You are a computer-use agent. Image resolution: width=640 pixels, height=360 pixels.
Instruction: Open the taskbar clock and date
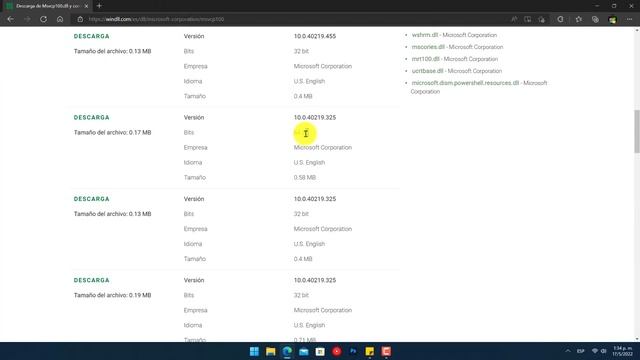pos(622,351)
